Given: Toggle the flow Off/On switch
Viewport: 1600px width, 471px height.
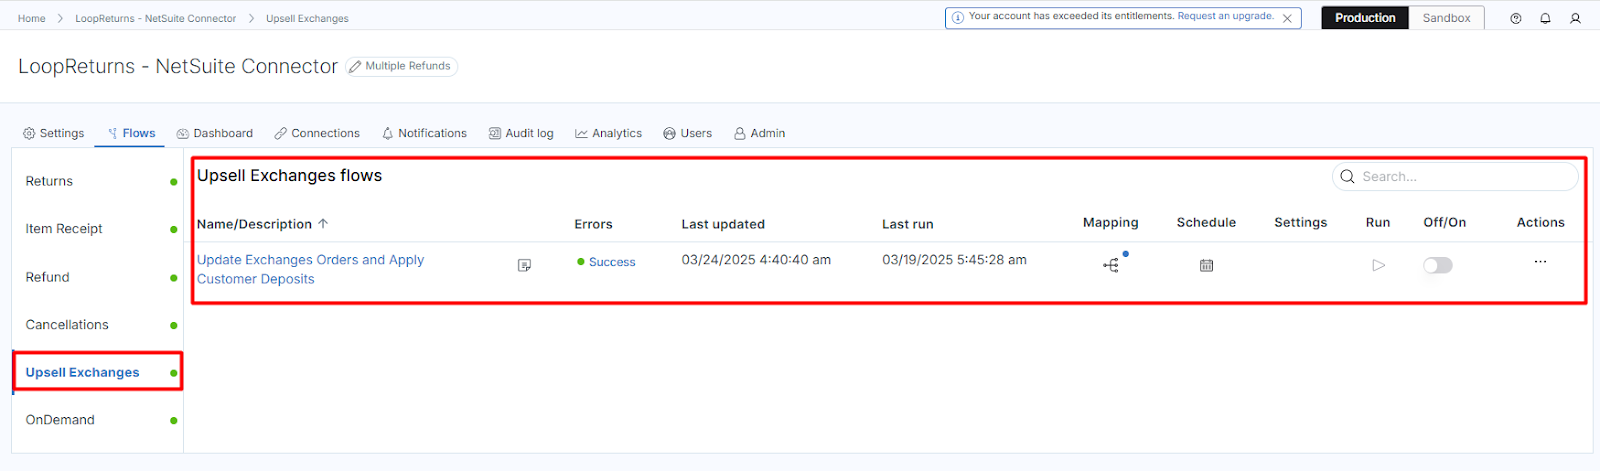Looking at the screenshot, I should tap(1438, 265).
